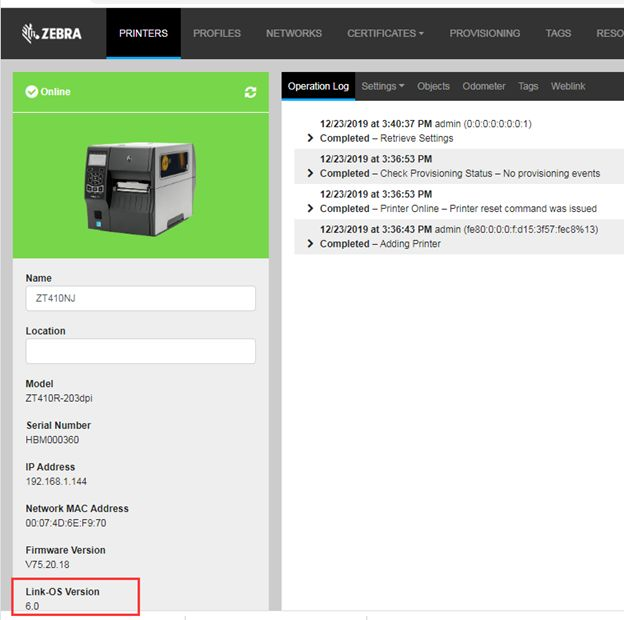
Task: Click the refresh icon in the Online banner
Action: coord(250,92)
